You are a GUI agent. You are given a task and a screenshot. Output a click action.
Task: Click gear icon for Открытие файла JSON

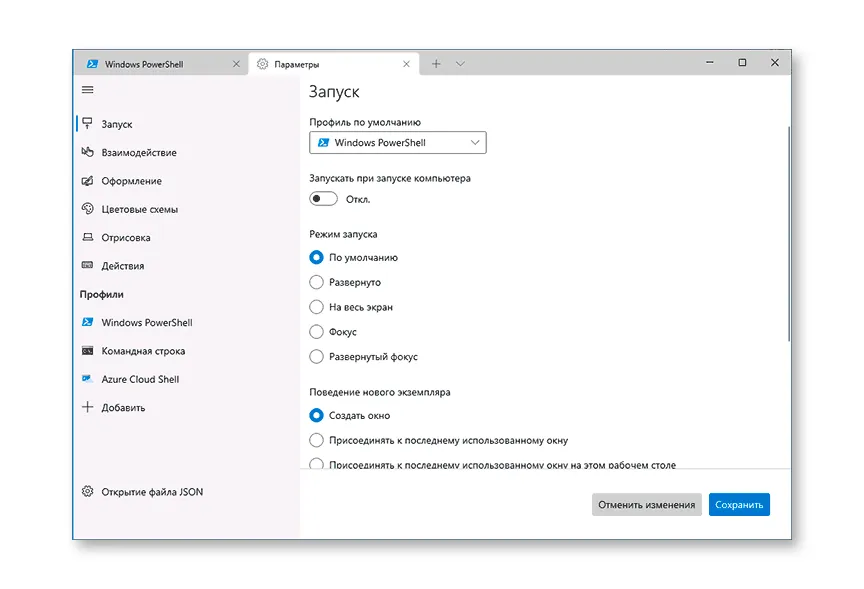pyautogui.click(x=88, y=492)
